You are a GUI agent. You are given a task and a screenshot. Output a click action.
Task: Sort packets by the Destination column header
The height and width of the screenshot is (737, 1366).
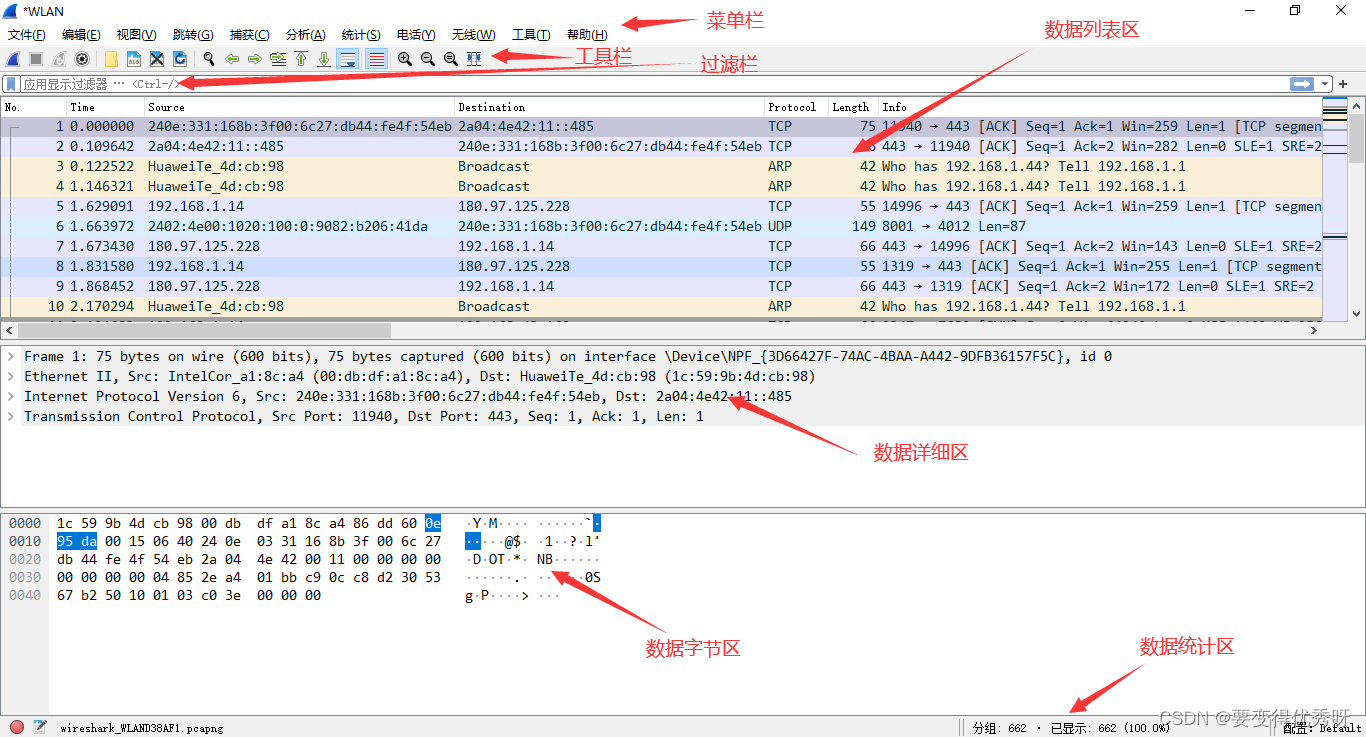point(609,107)
